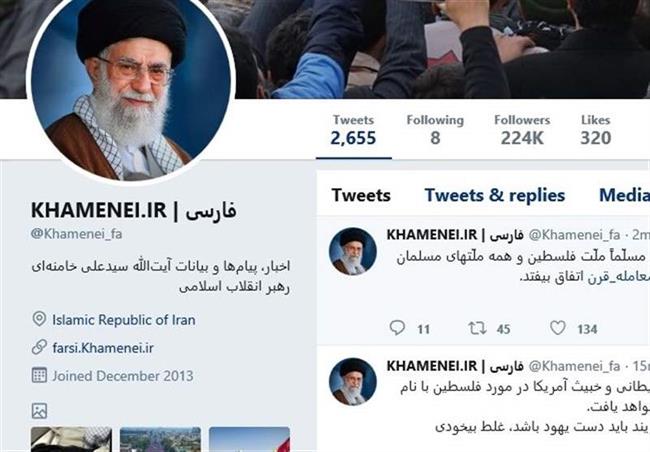Click @Khamenei_fa handle in second tweet
The image size is (650, 452).
(x=574, y=366)
